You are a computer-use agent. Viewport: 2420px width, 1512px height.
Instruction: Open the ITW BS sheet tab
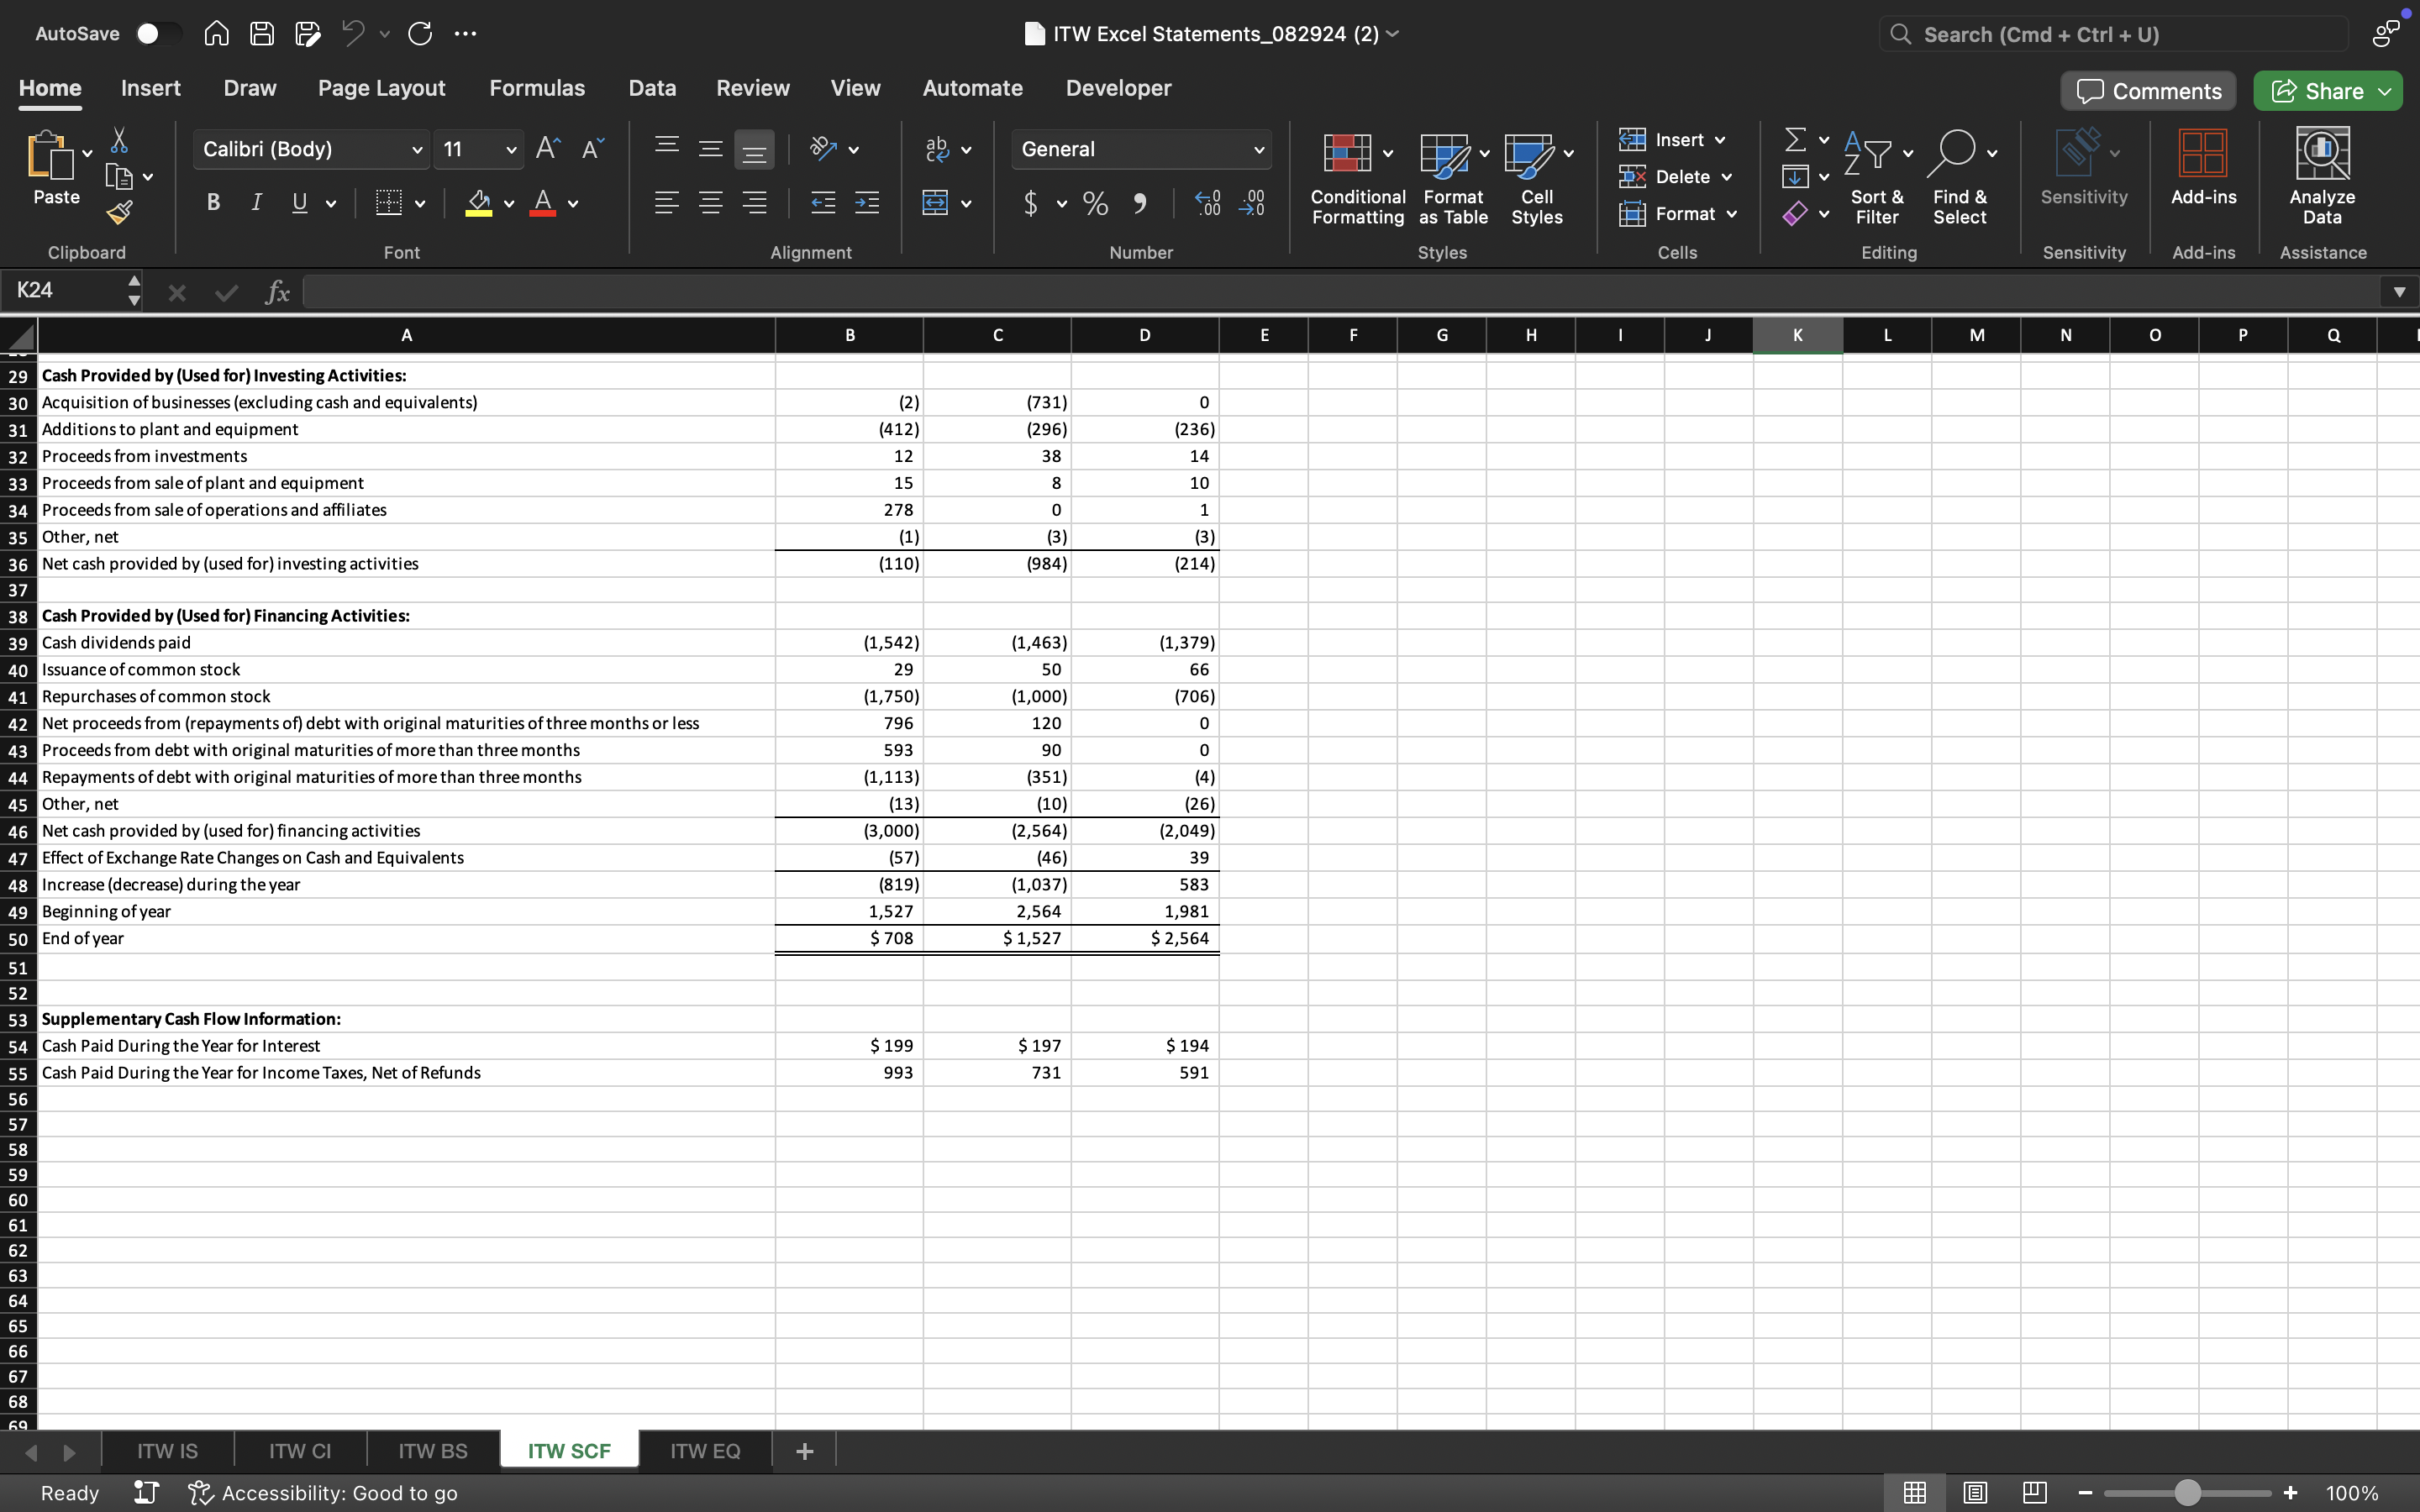tap(432, 1450)
